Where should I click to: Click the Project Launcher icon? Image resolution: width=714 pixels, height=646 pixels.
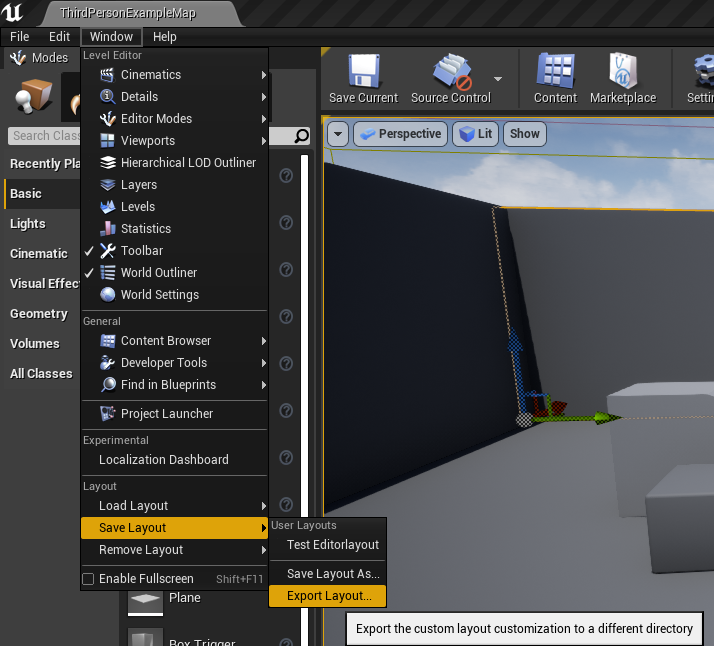pyautogui.click(x=107, y=413)
